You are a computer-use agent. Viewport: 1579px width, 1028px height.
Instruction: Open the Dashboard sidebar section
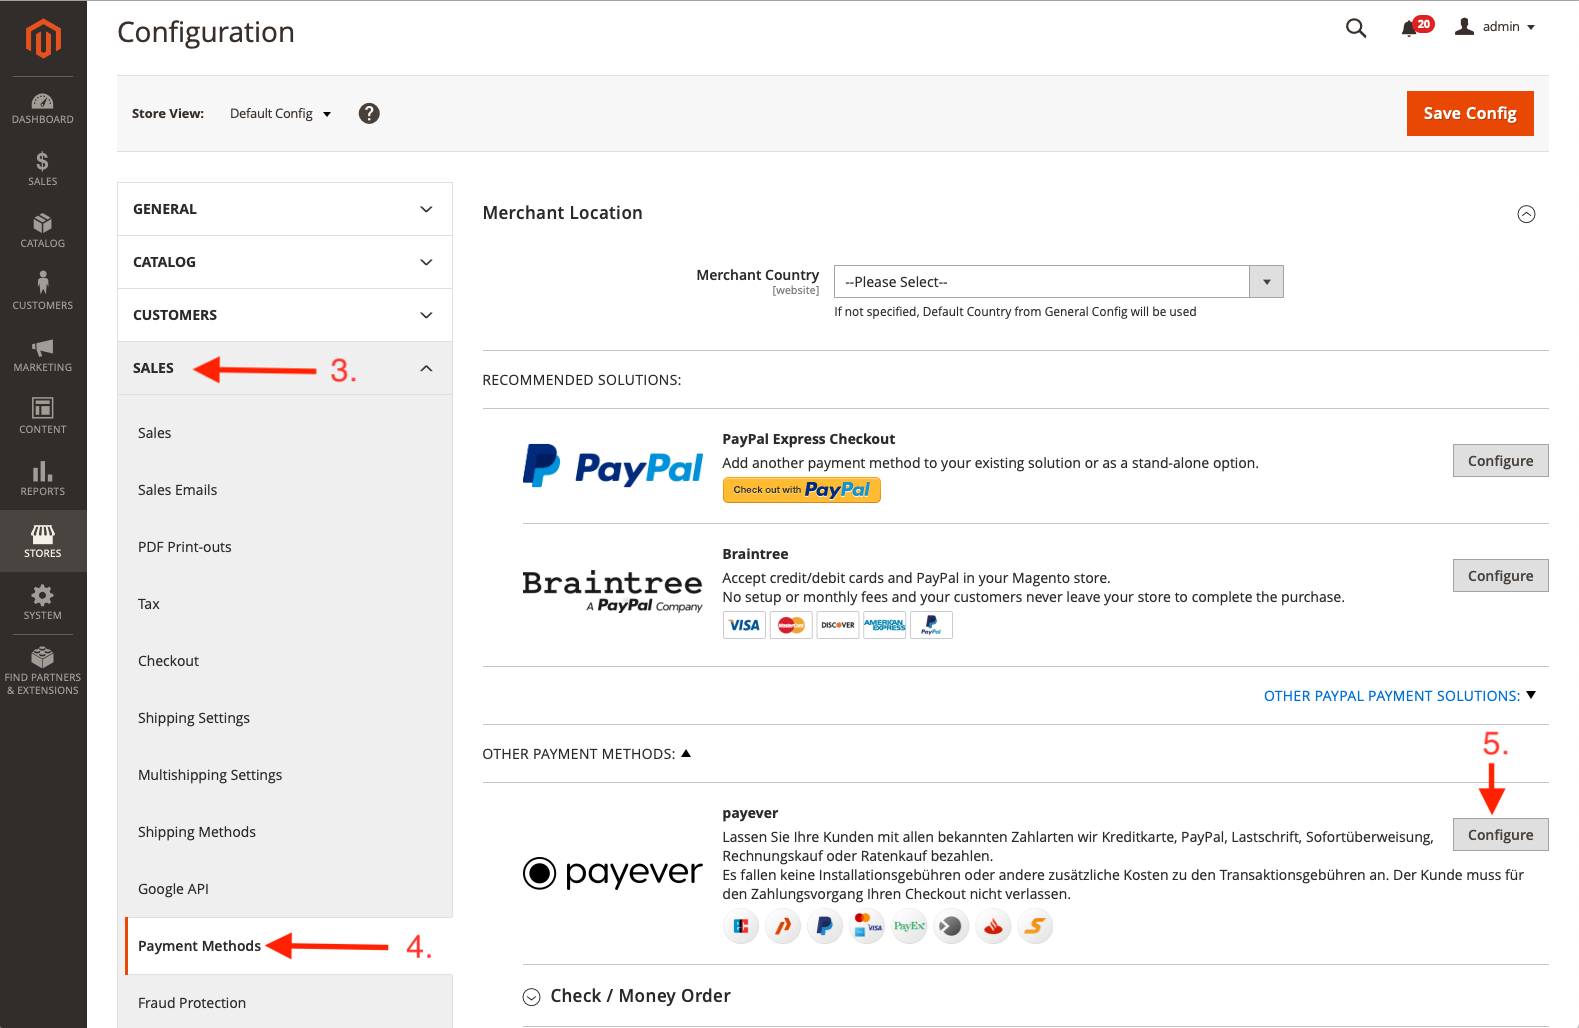[x=43, y=108]
